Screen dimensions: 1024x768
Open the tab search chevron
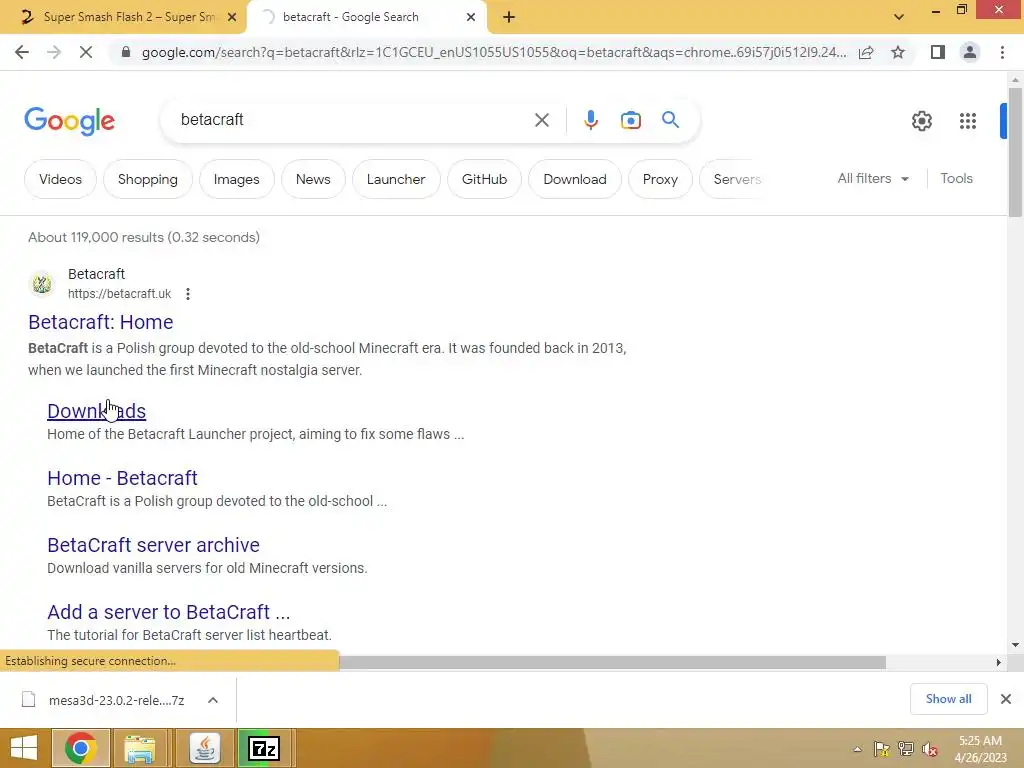tap(899, 17)
